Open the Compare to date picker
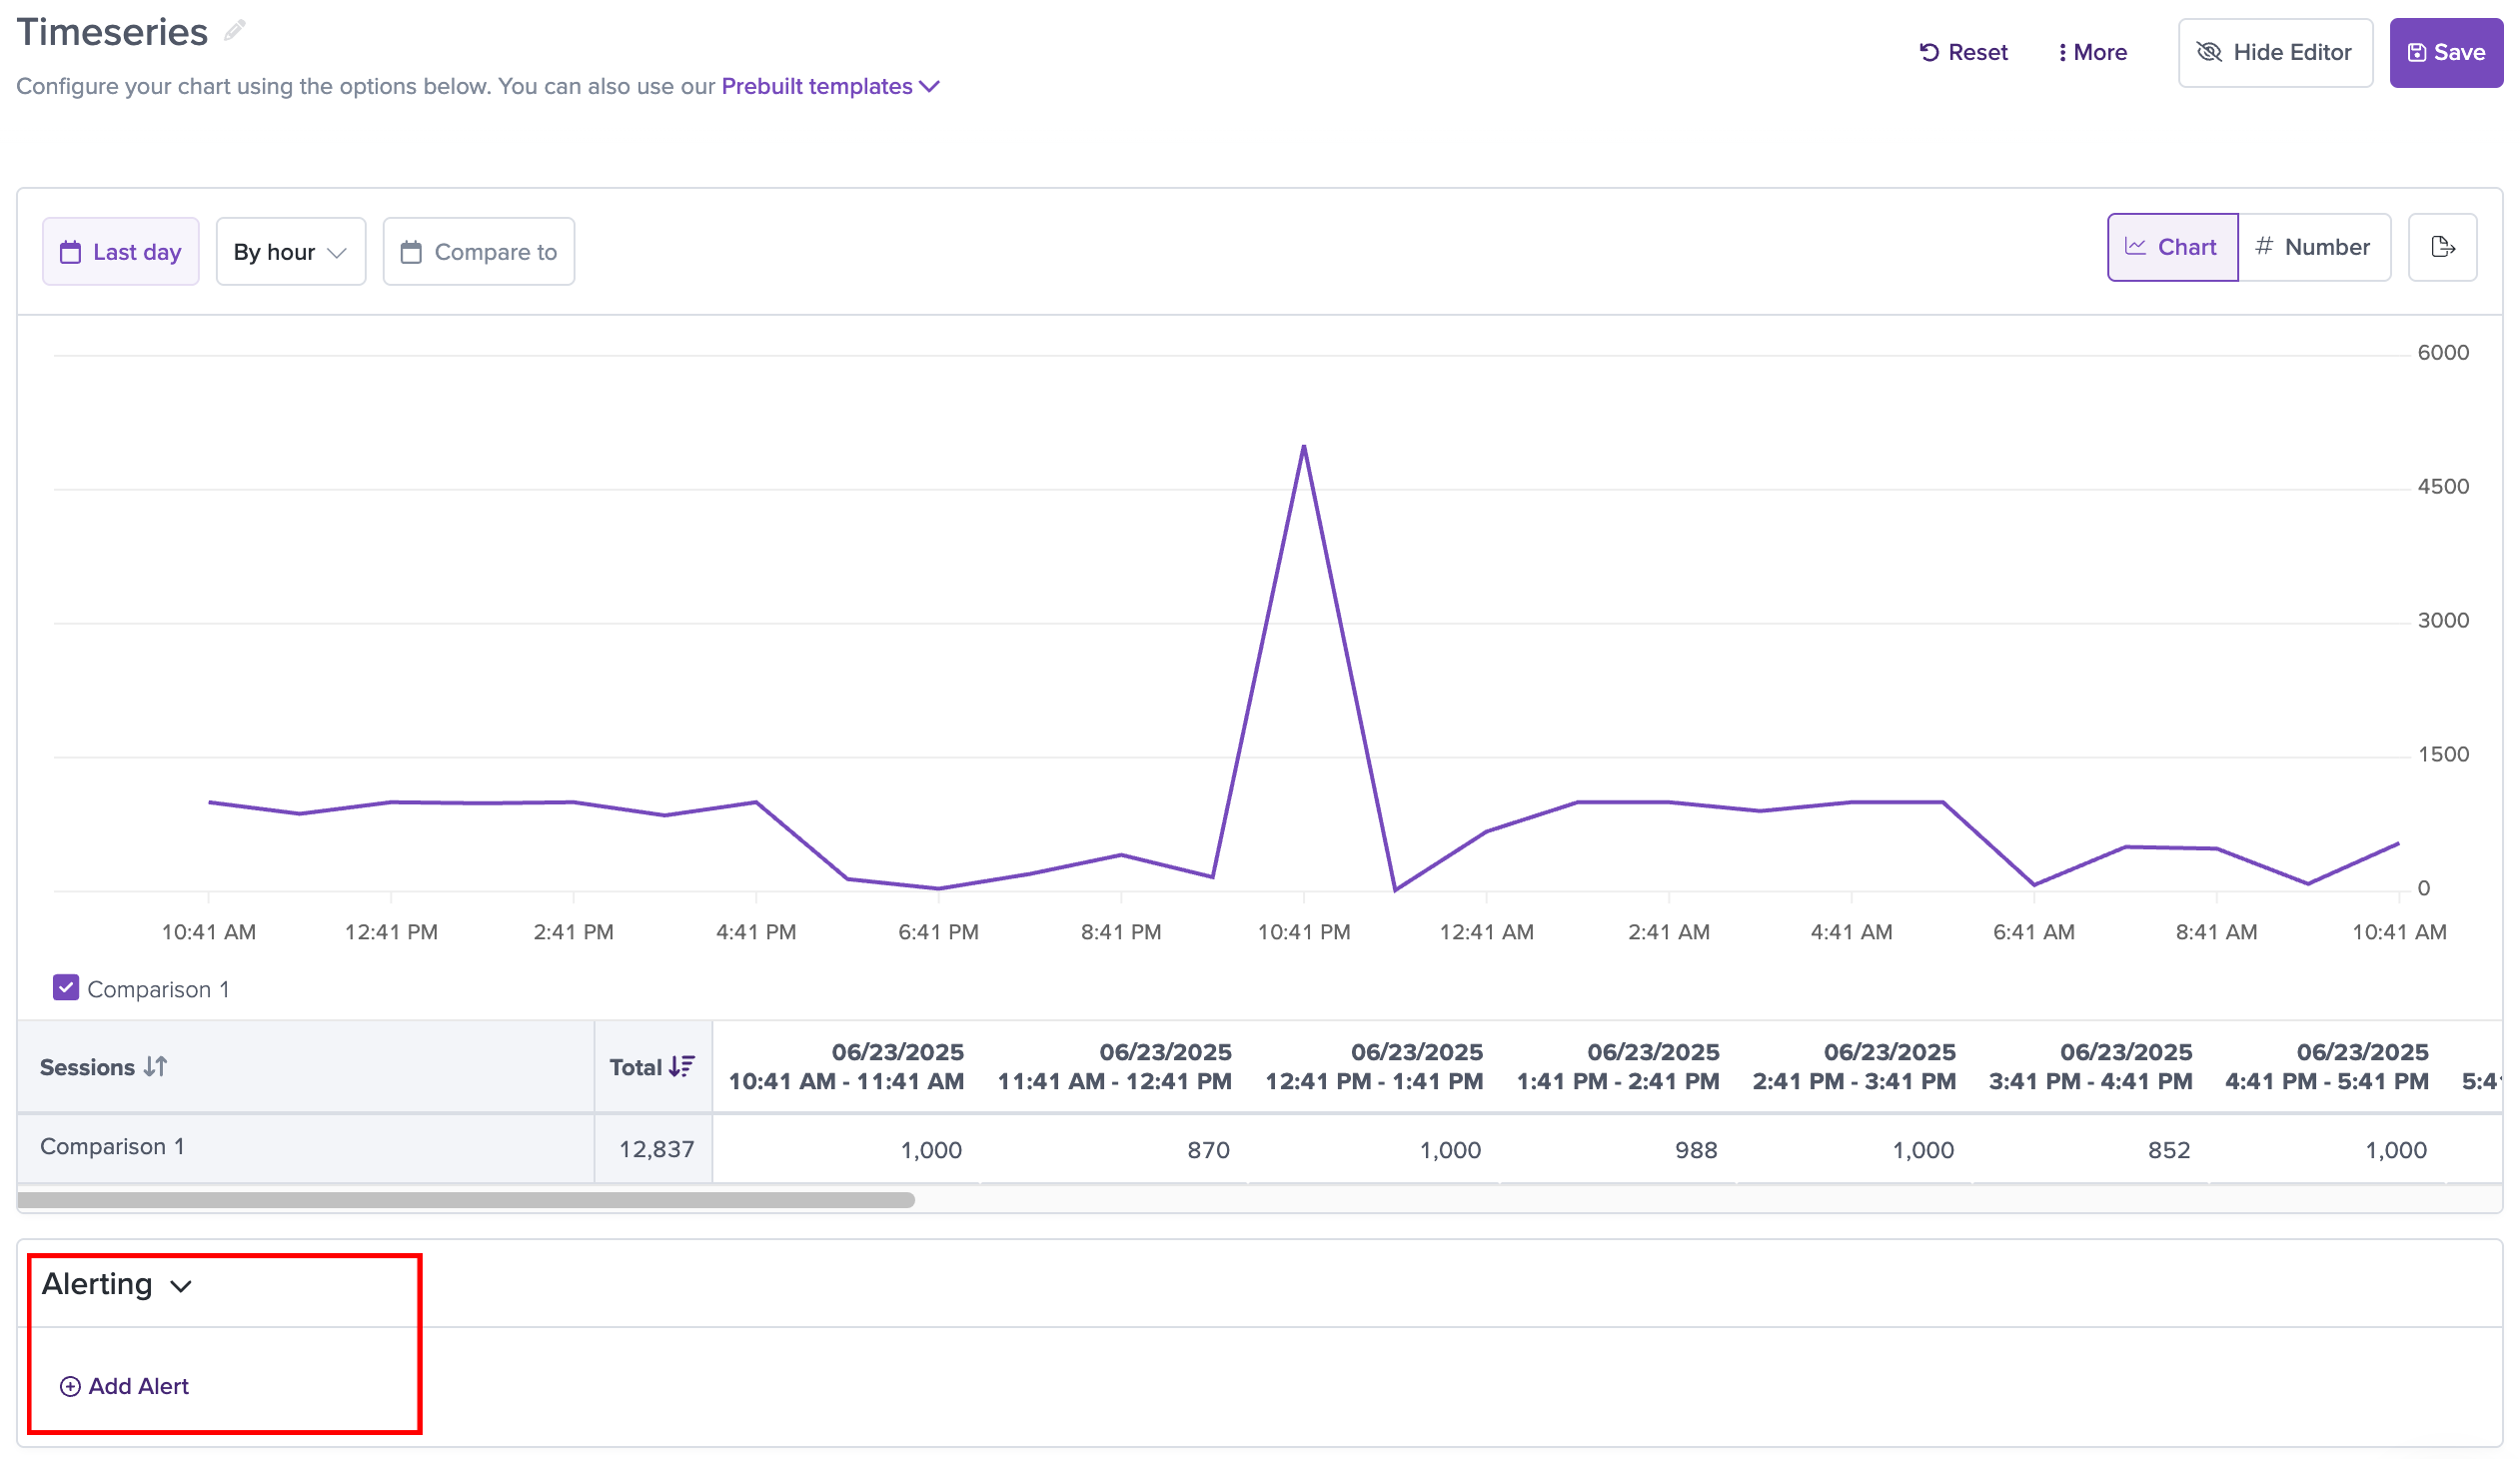Image resolution: width=2520 pixels, height=1459 pixels. tap(479, 252)
